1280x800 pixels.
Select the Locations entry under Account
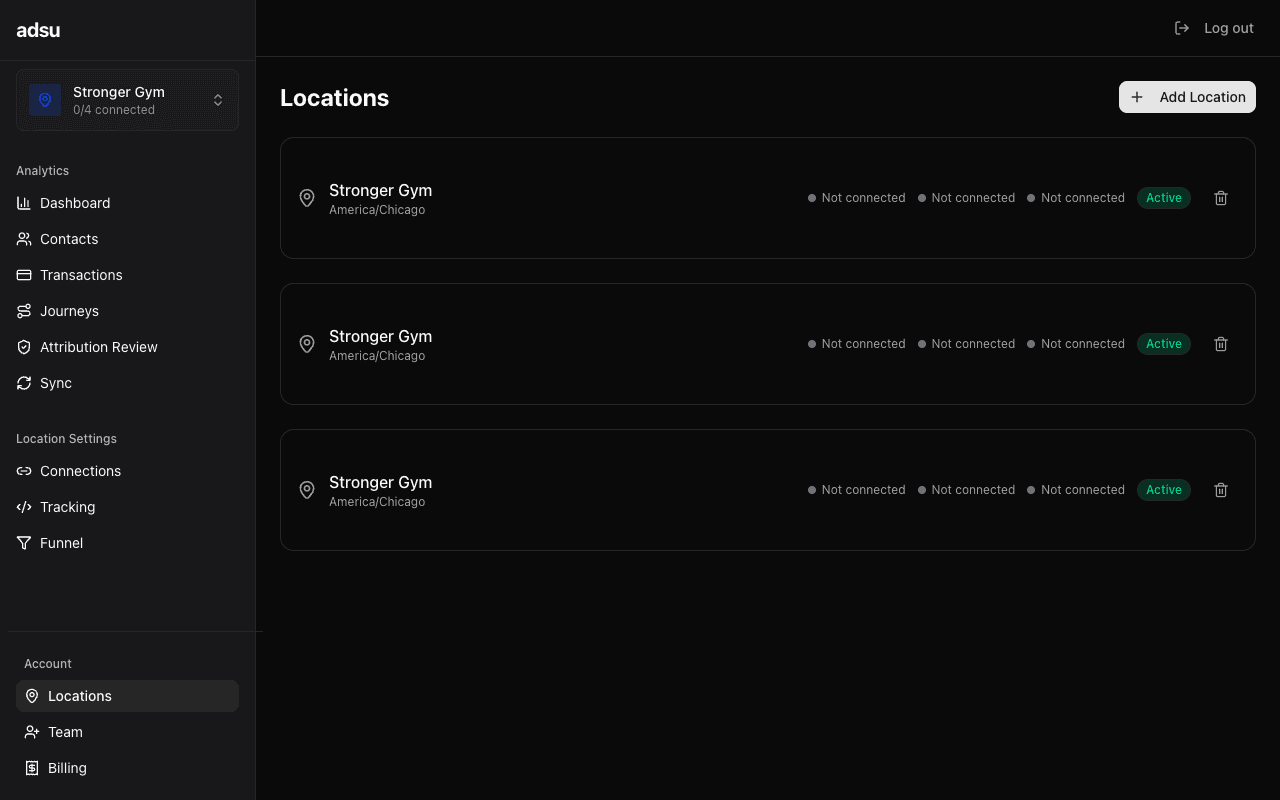79,696
